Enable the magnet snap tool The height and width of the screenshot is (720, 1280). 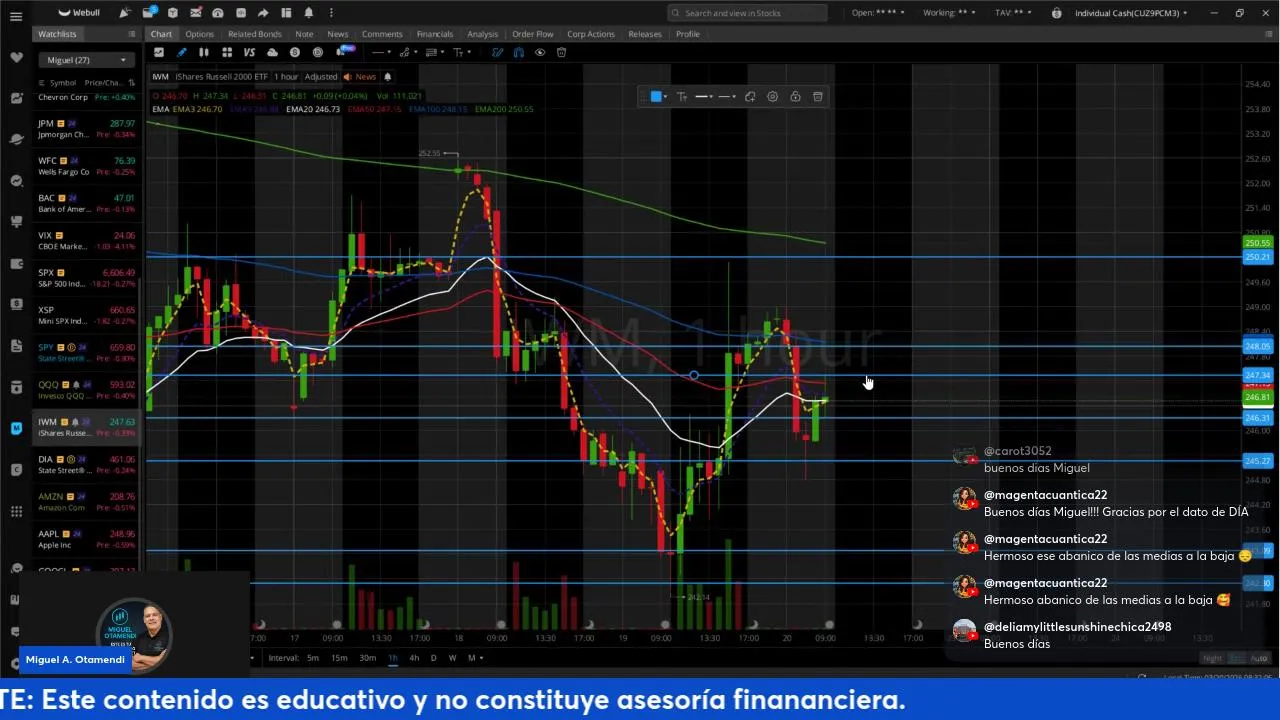(x=518, y=52)
